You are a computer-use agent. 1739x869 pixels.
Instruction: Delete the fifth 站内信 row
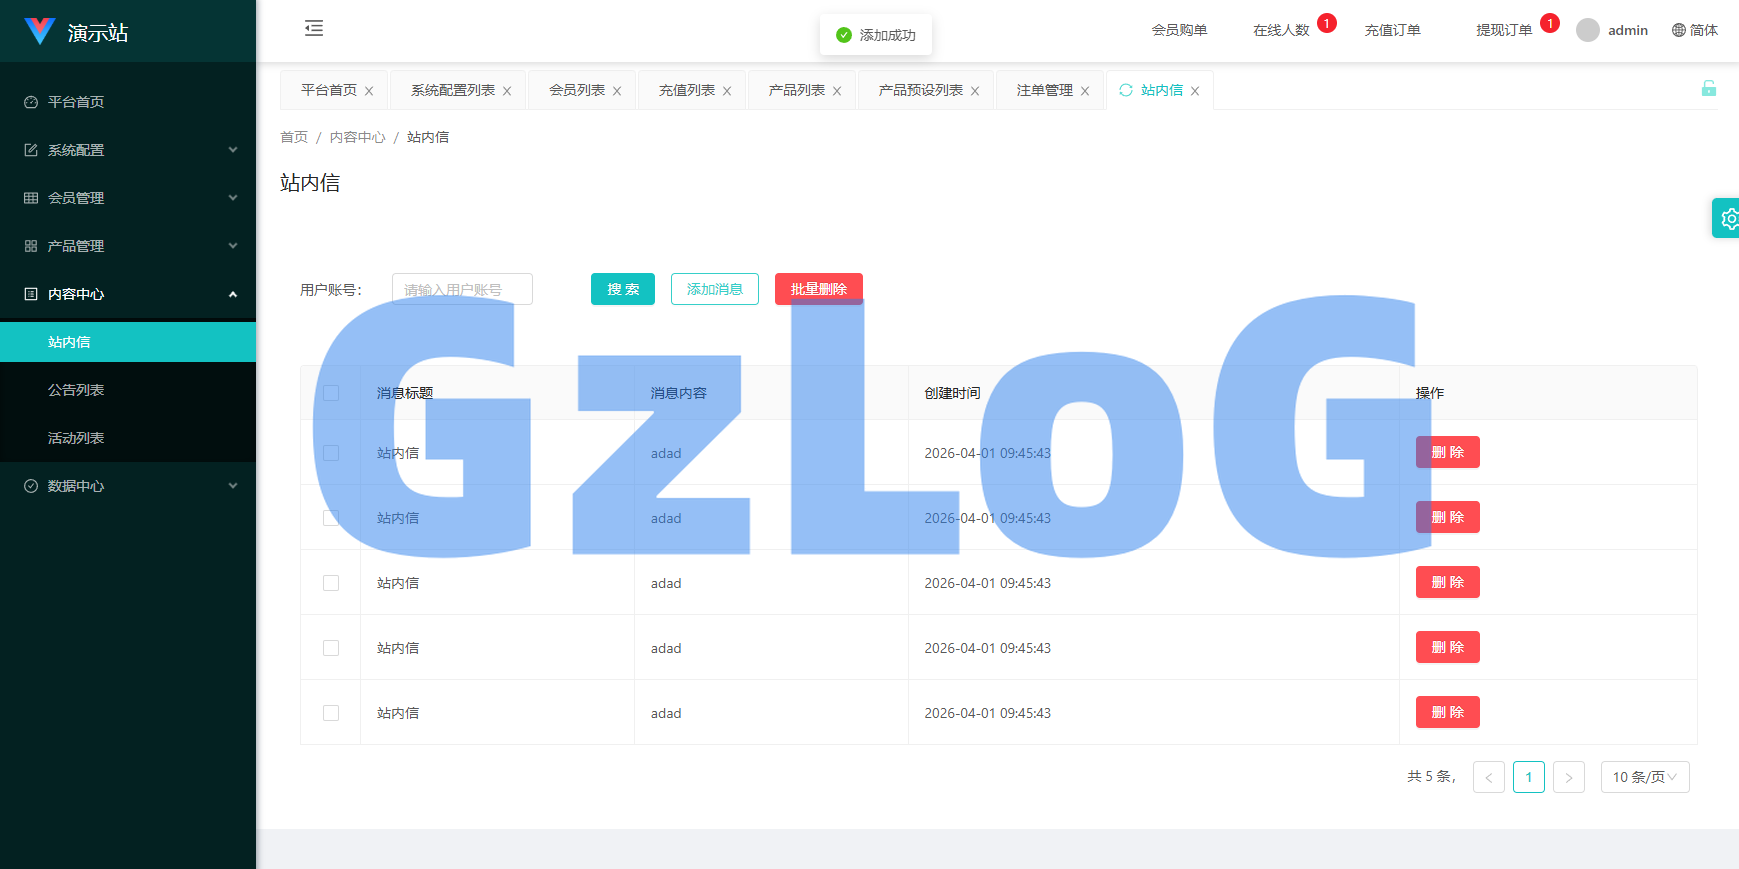pyautogui.click(x=1448, y=712)
